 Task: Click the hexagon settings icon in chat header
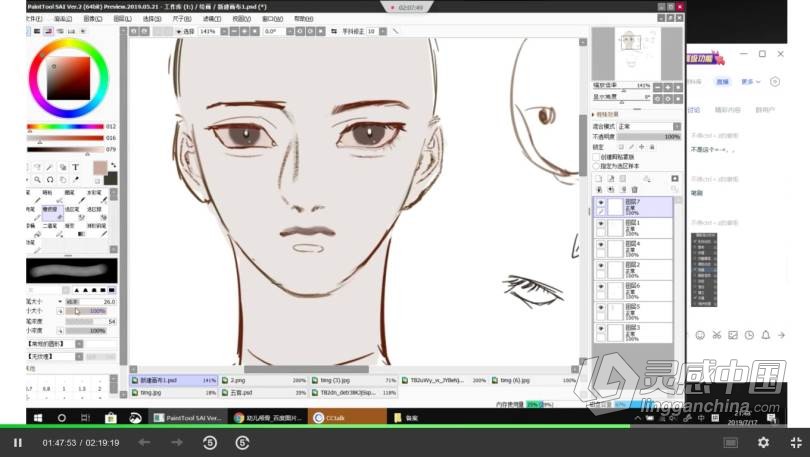coord(775,82)
